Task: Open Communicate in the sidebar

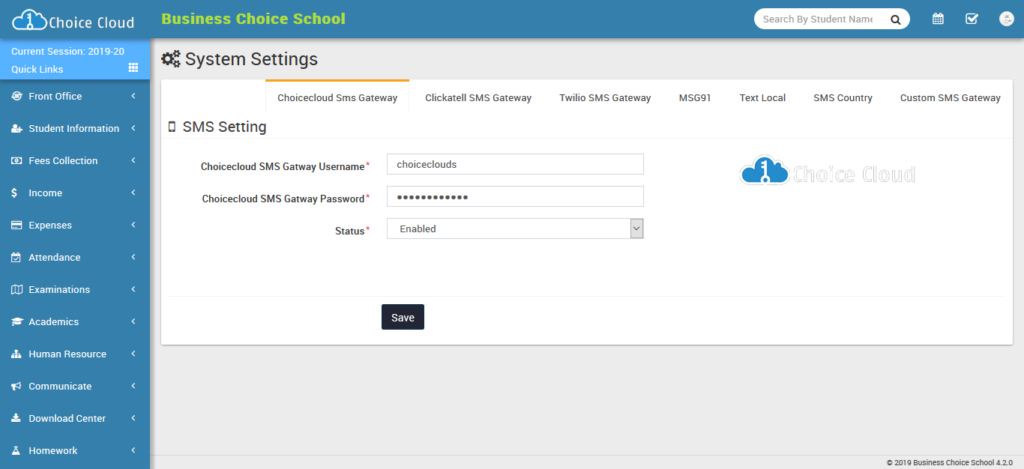Action: pos(75,386)
